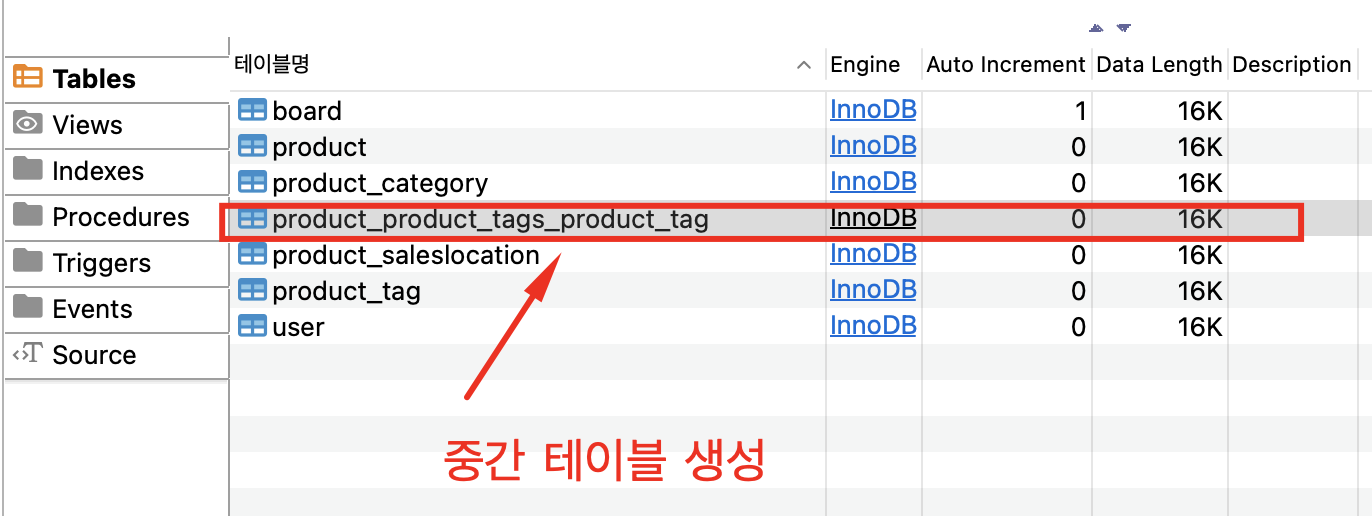Collapse panel using small up triangle
Viewport: 1372px width, 516px height.
pos(1097,28)
